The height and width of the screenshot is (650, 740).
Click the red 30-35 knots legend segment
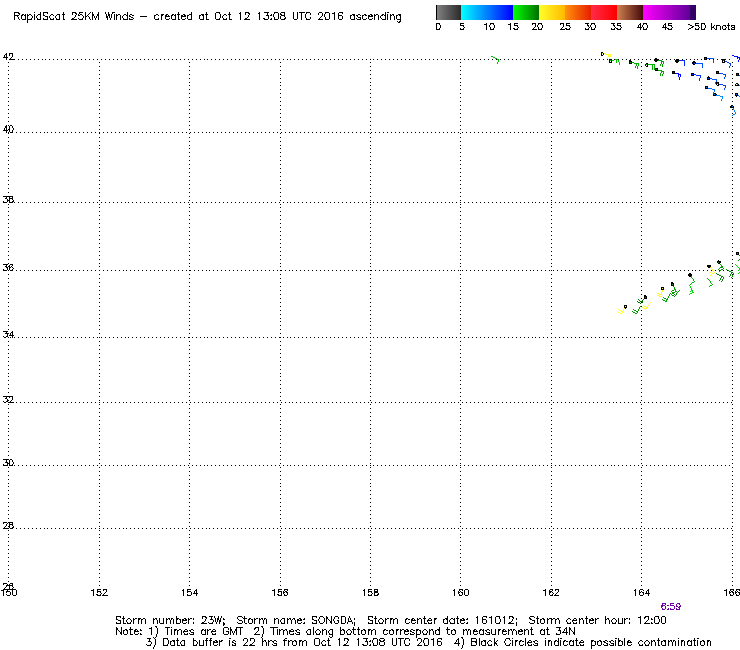[604, 12]
